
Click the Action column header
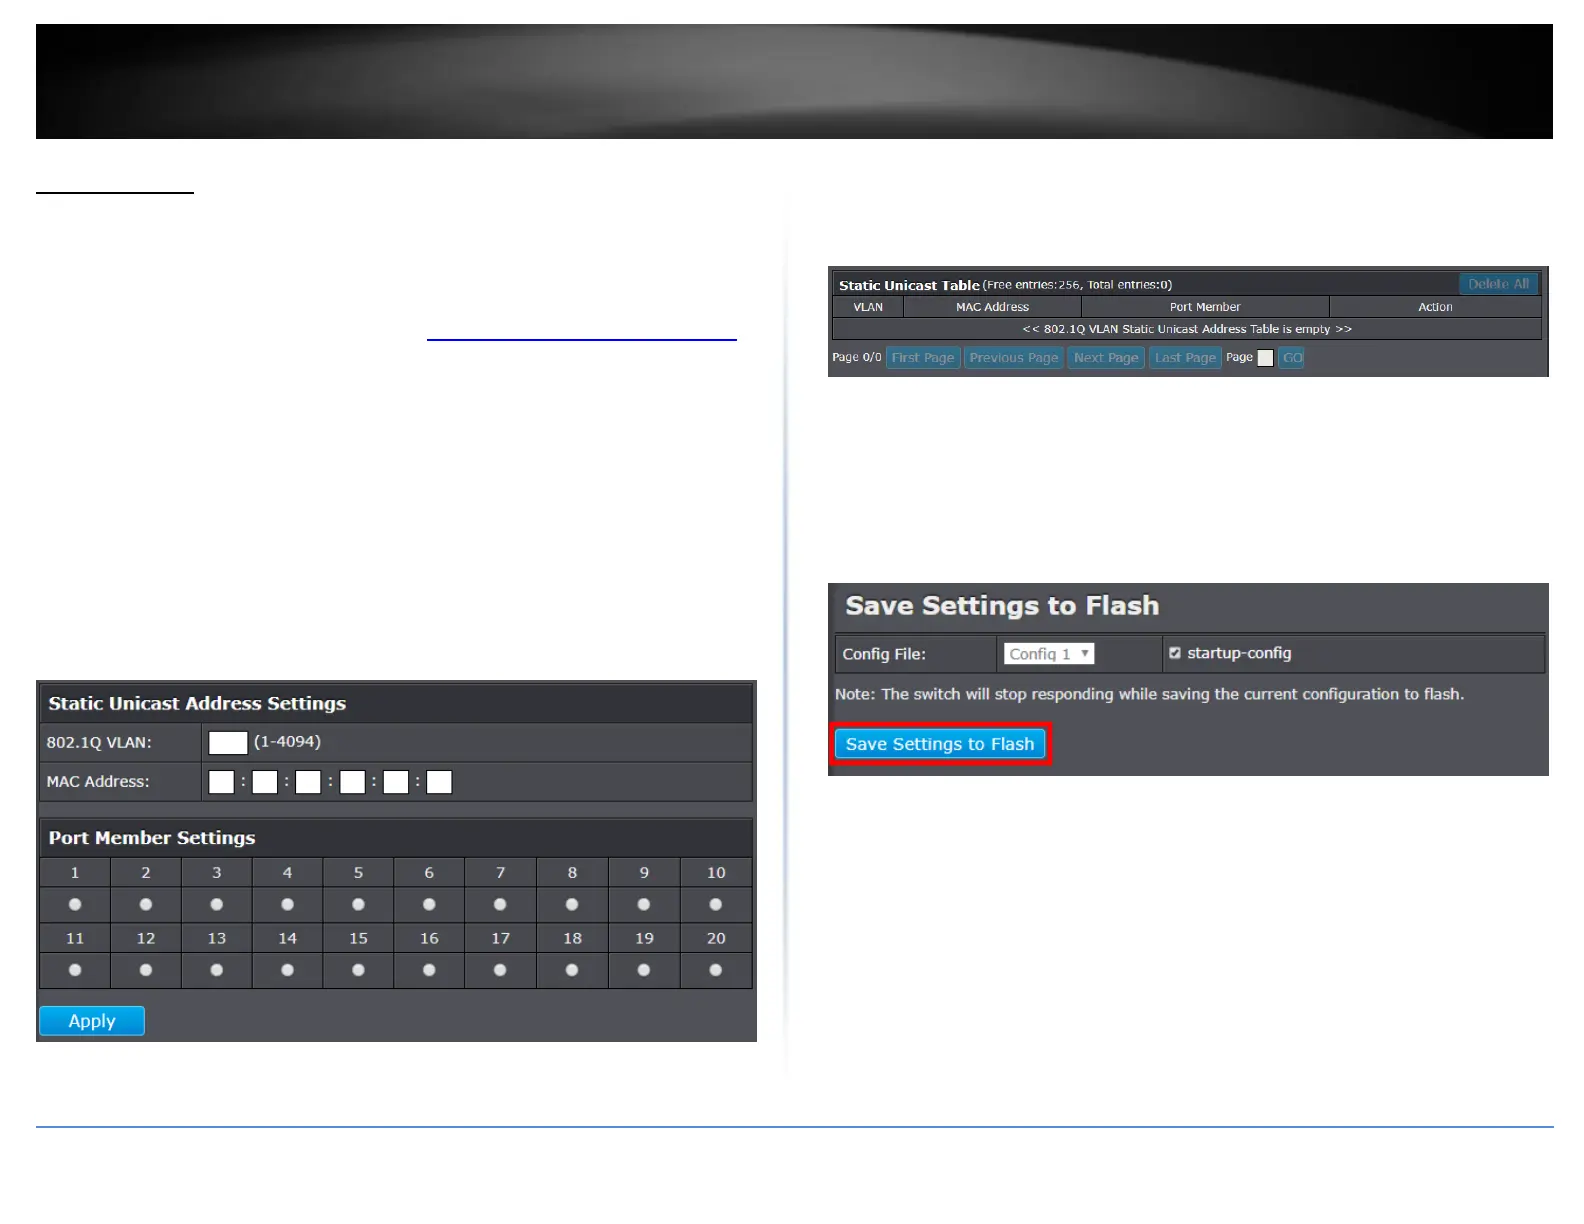point(1435,307)
